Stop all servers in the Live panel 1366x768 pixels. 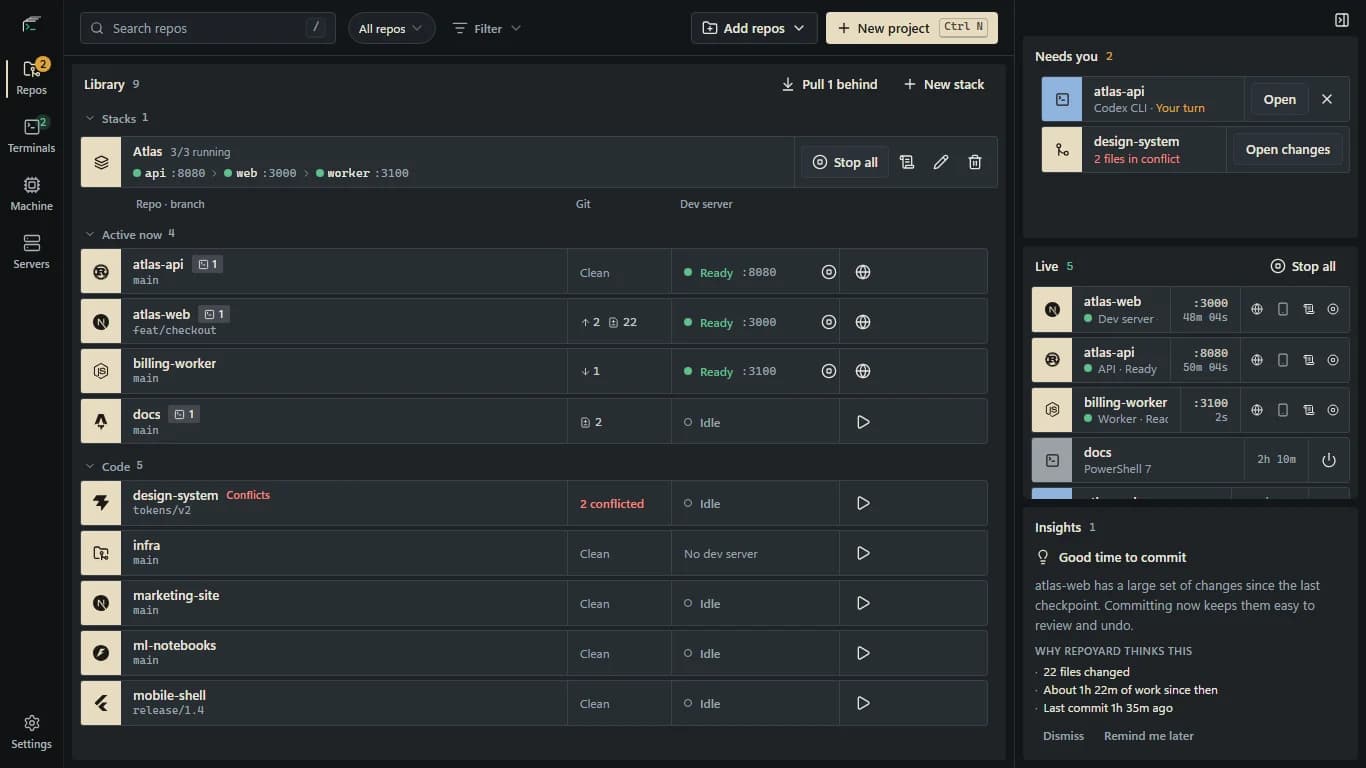pyautogui.click(x=1303, y=267)
